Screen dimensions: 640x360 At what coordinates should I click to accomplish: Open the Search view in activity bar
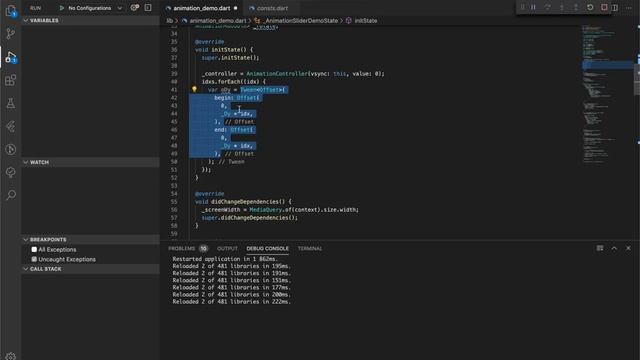[x=11, y=195]
